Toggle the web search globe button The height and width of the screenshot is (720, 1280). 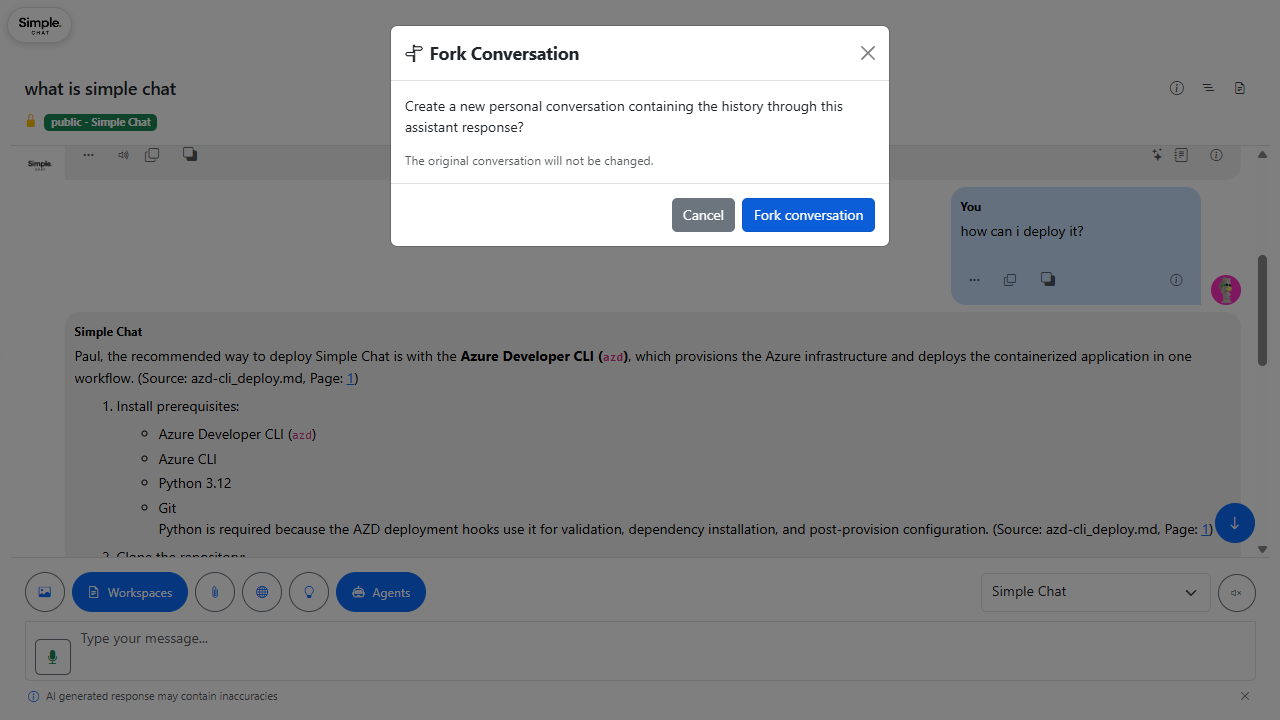tap(262, 592)
